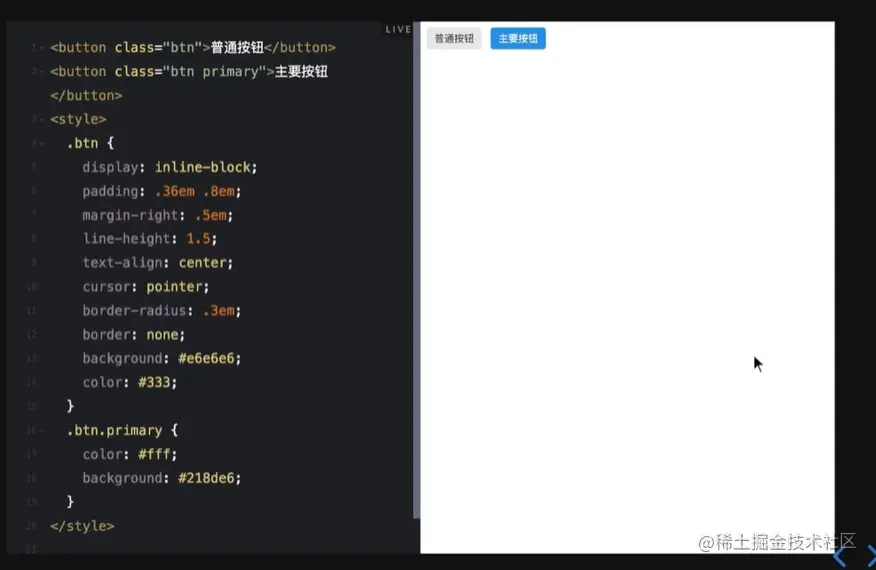876x570 pixels.
Task: Click the blue 主要按钮 preview button
Action: 518,39
